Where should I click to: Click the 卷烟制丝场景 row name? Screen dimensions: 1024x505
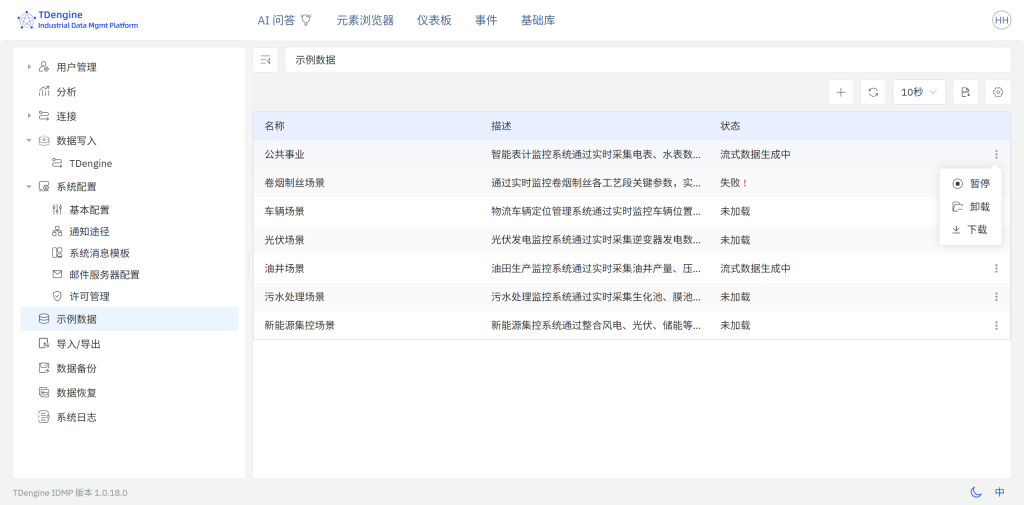click(295, 183)
